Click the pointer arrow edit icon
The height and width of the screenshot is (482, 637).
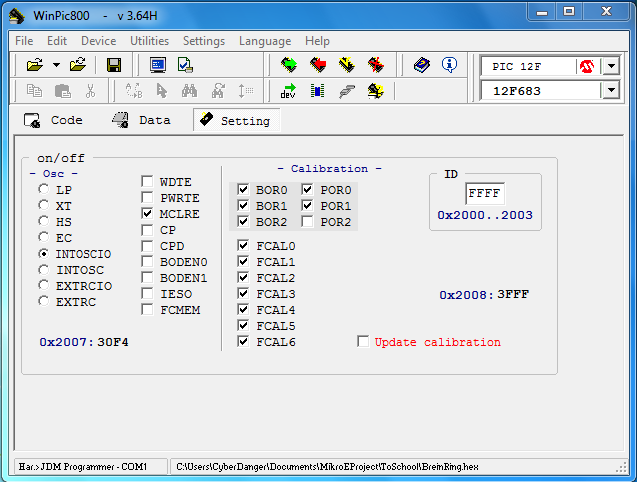coord(162,91)
